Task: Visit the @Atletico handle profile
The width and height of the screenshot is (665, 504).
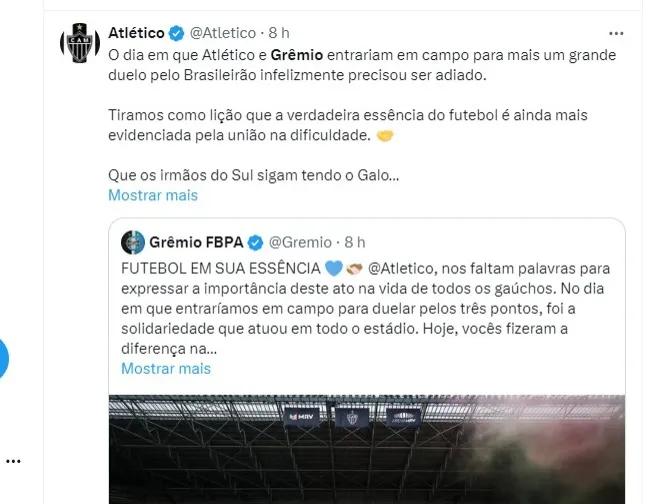Action: [223, 33]
